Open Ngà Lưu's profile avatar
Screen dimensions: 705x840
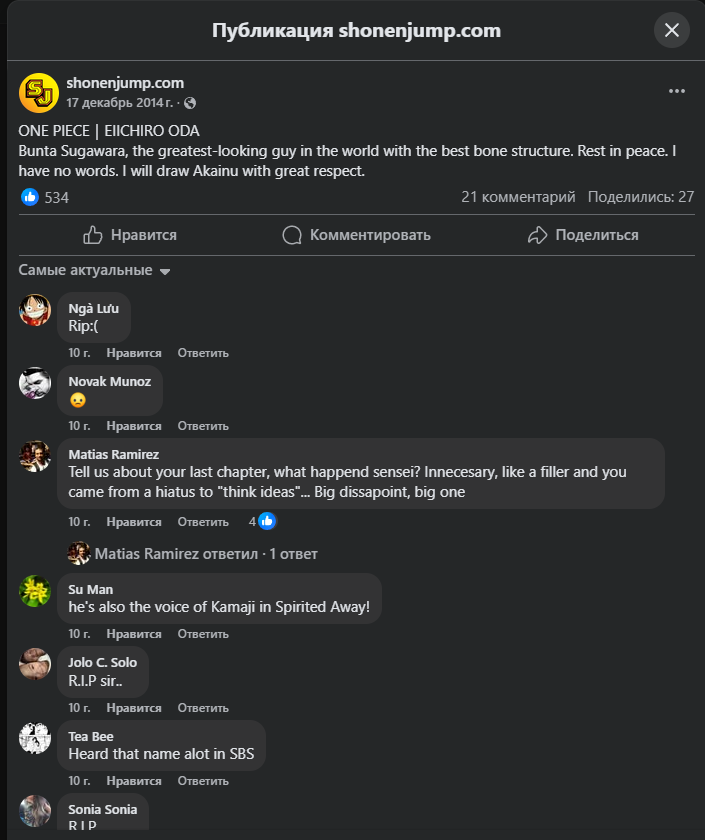[x=35, y=310]
